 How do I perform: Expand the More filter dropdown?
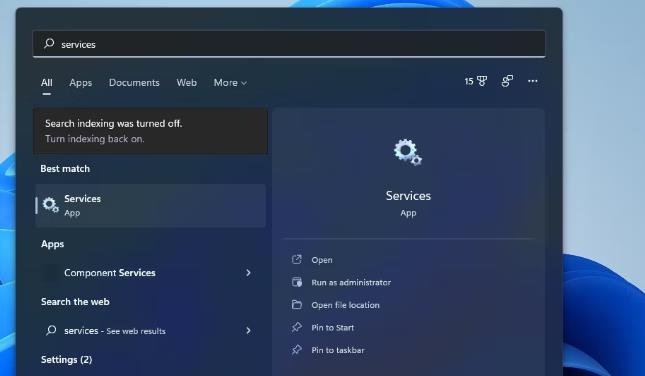(230, 83)
